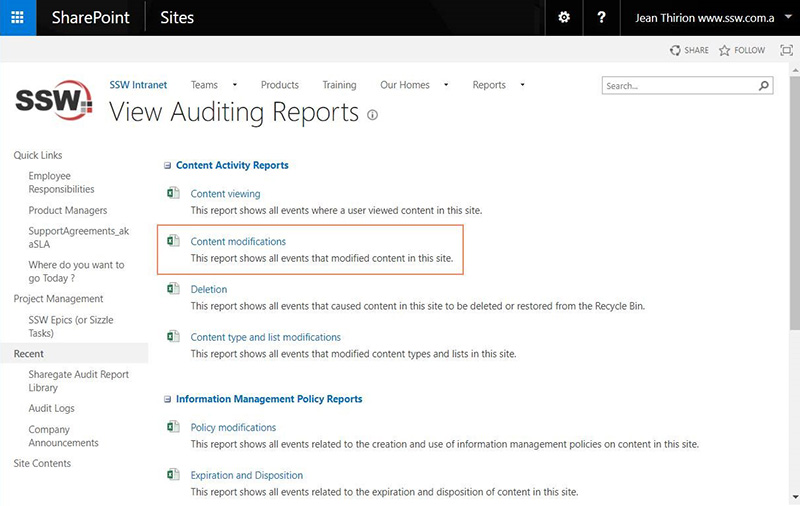Viewport: 800px width, 506px height.
Task: Open the settings gear menu
Action: (x=564, y=18)
